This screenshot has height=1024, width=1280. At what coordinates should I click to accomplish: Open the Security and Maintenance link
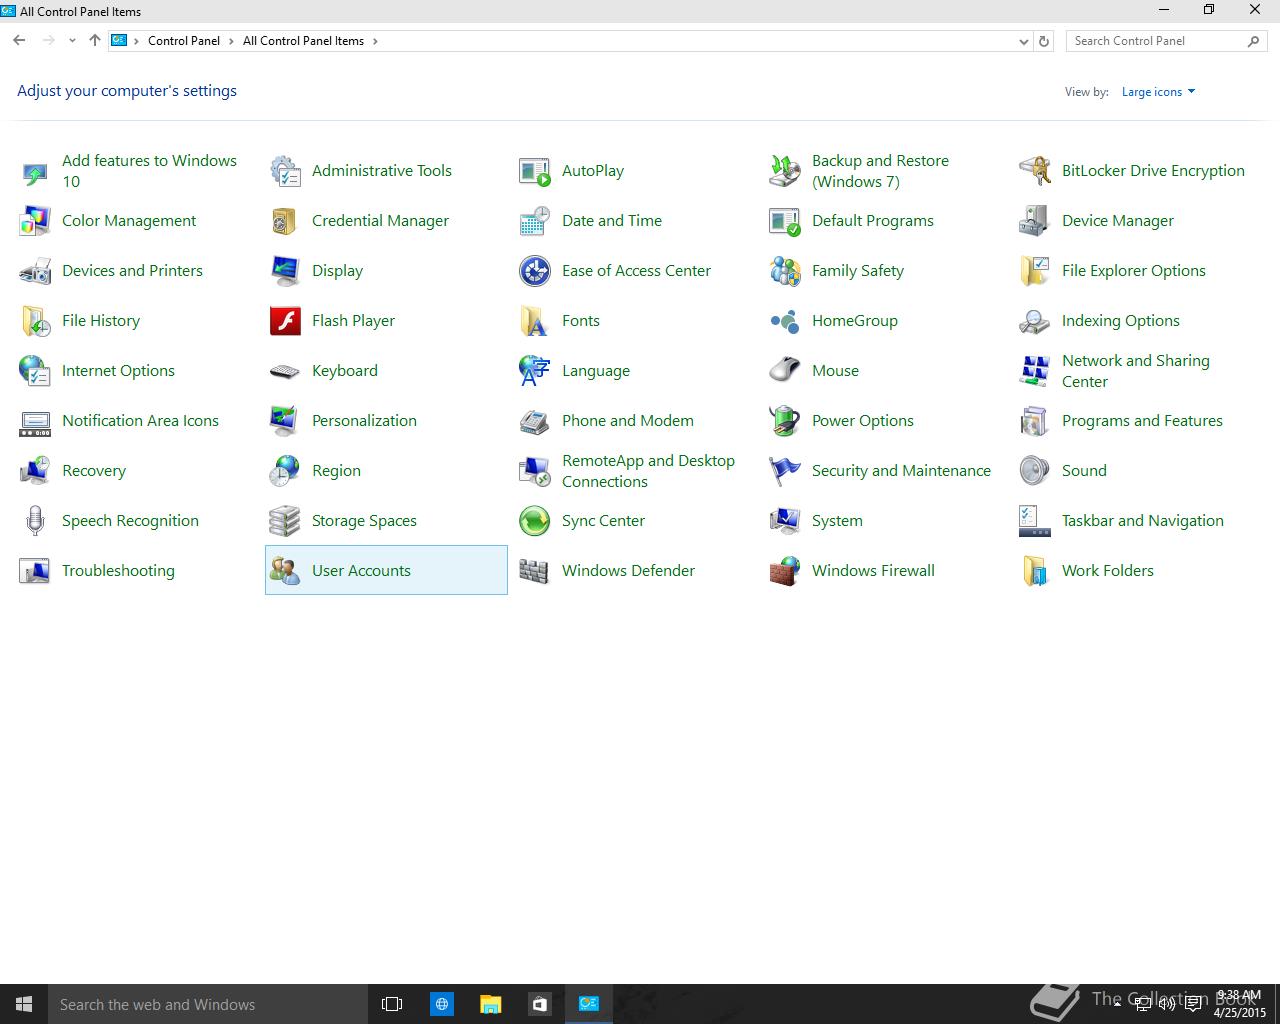(901, 471)
